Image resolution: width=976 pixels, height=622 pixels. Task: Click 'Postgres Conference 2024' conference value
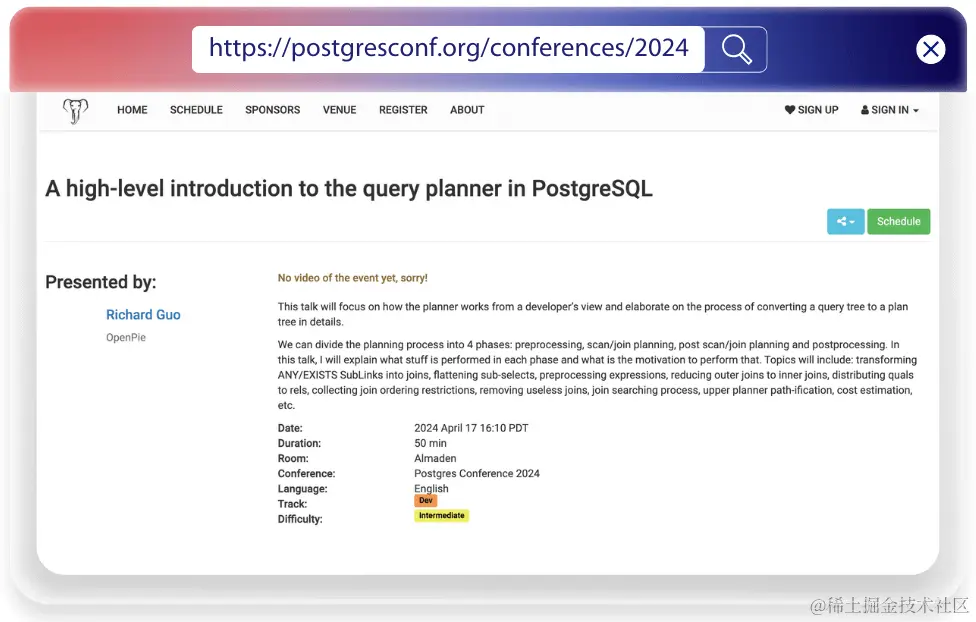pyautogui.click(x=477, y=473)
